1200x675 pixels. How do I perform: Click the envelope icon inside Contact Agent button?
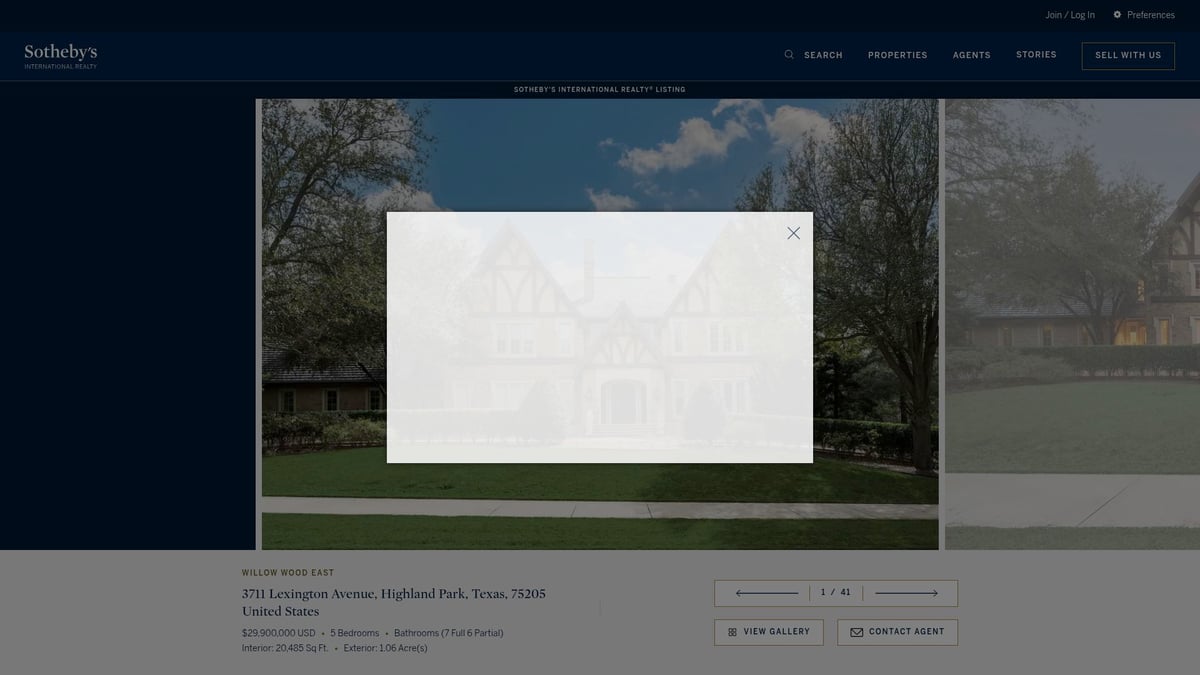(857, 632)
